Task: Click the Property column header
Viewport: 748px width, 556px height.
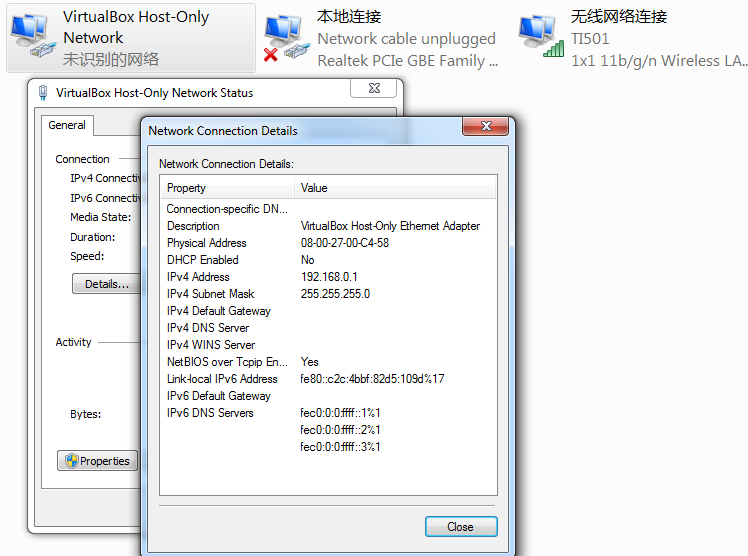Action: 228,188
